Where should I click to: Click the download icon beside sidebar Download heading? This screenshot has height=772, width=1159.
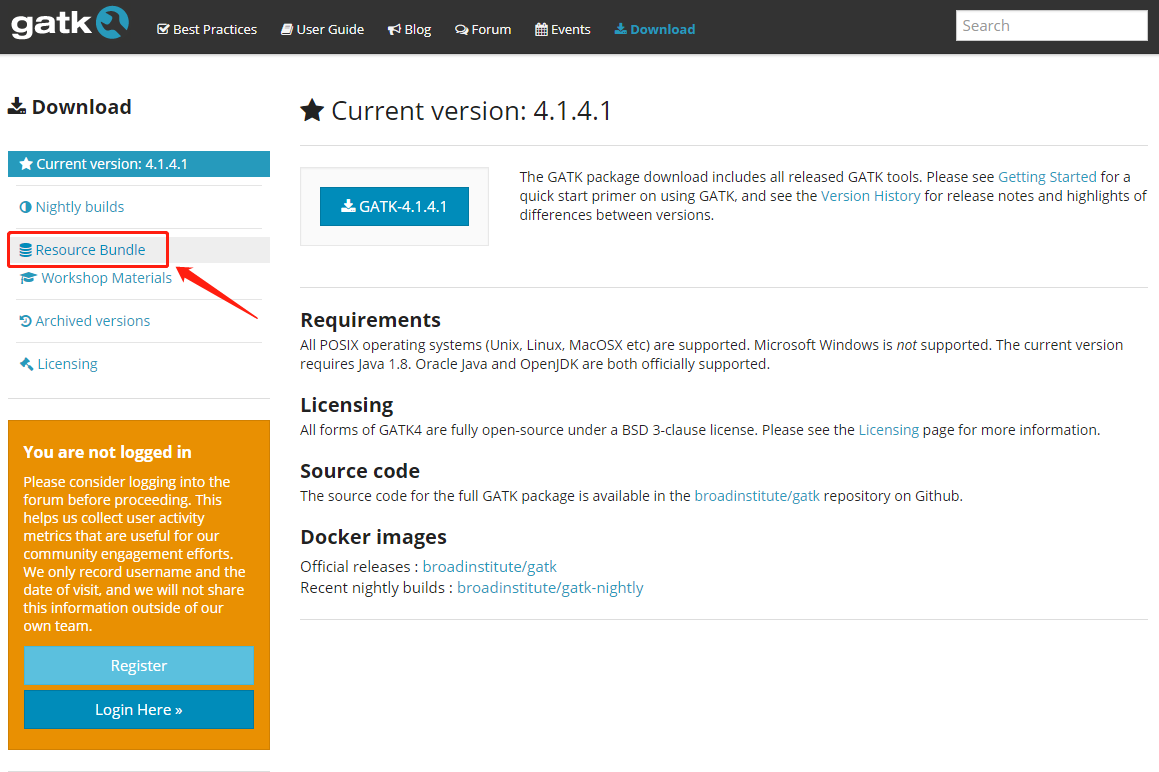pyautogui.click(x=17, y=106)
